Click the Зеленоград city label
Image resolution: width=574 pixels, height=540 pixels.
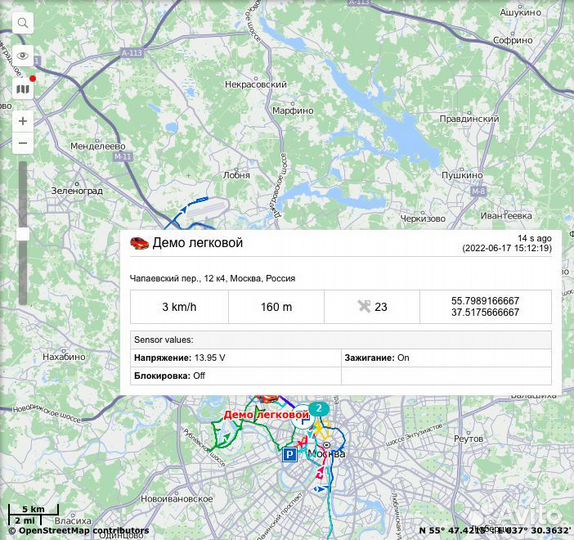pos(77,191)
